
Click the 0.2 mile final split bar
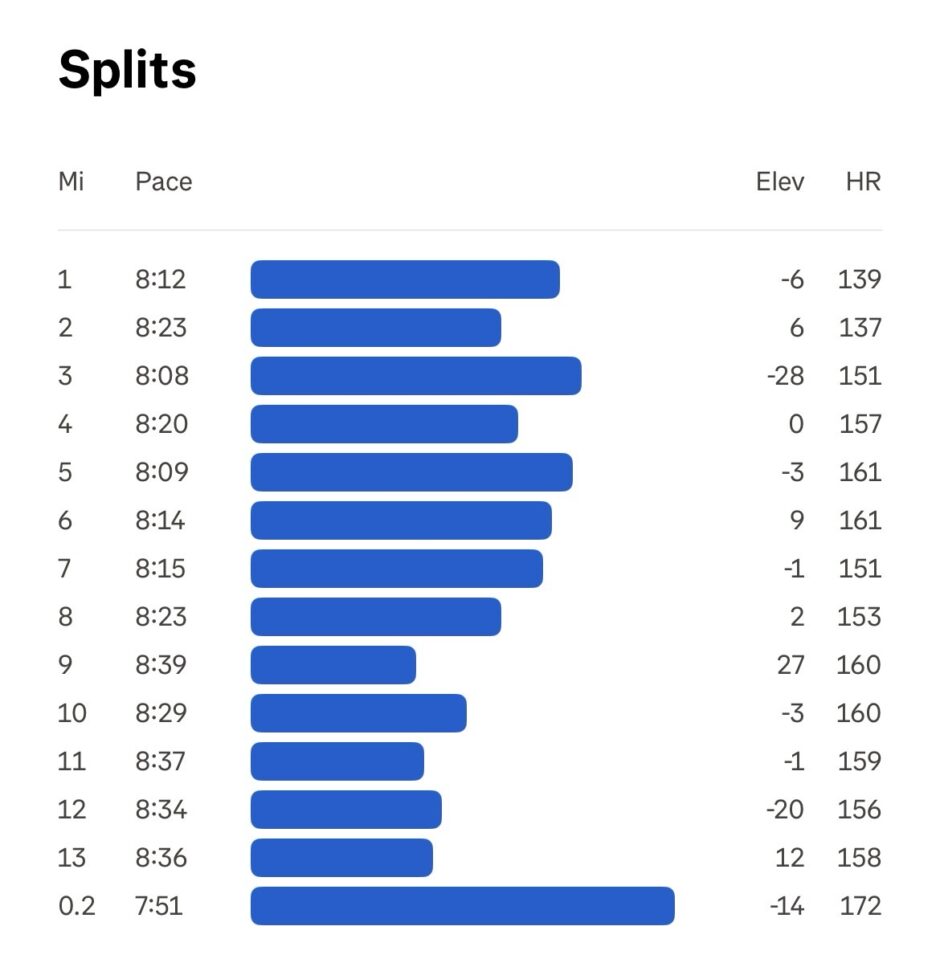click(x=462, y=906)
